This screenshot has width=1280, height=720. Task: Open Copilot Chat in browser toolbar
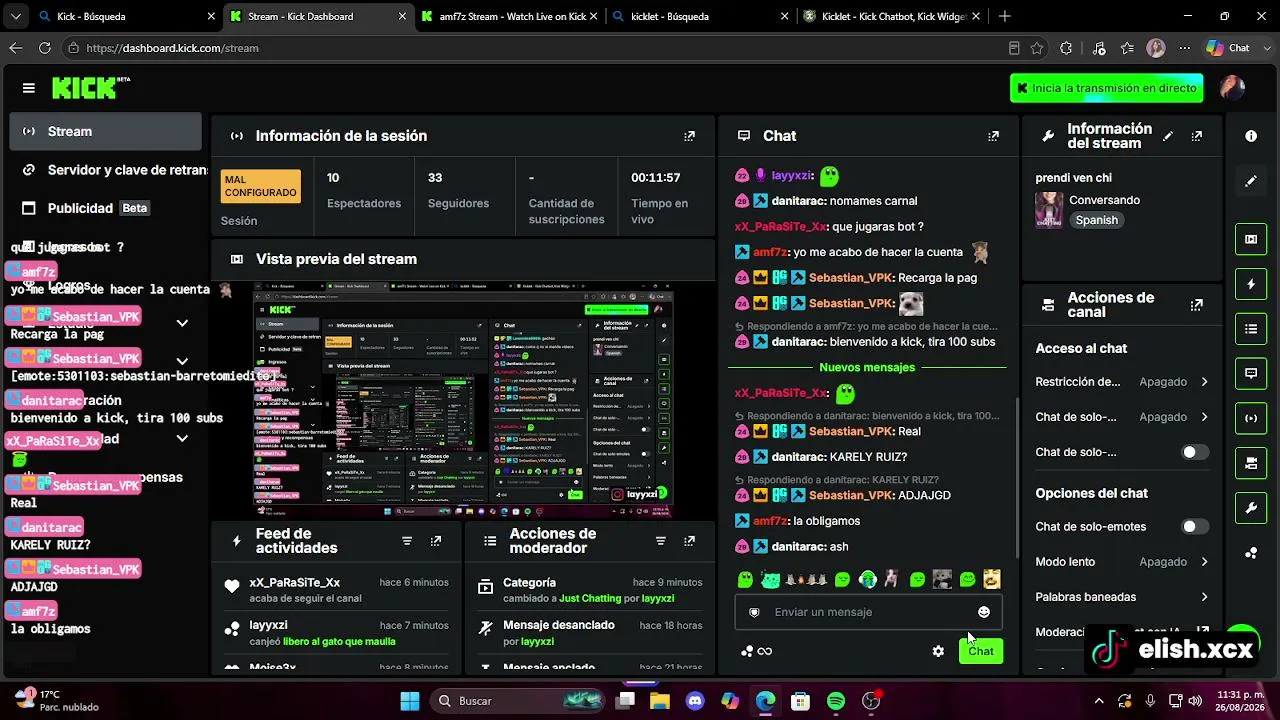tap(1228, 48)
